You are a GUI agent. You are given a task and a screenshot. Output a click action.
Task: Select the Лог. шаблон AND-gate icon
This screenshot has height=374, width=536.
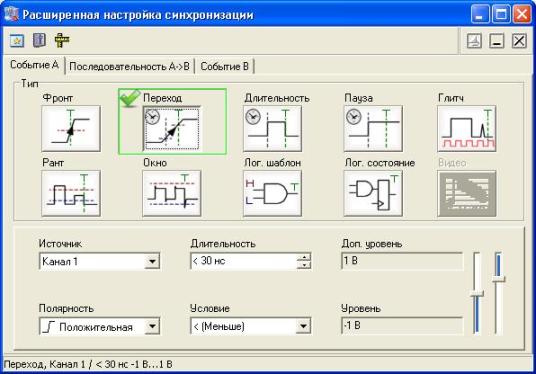(x=272, y=193)
